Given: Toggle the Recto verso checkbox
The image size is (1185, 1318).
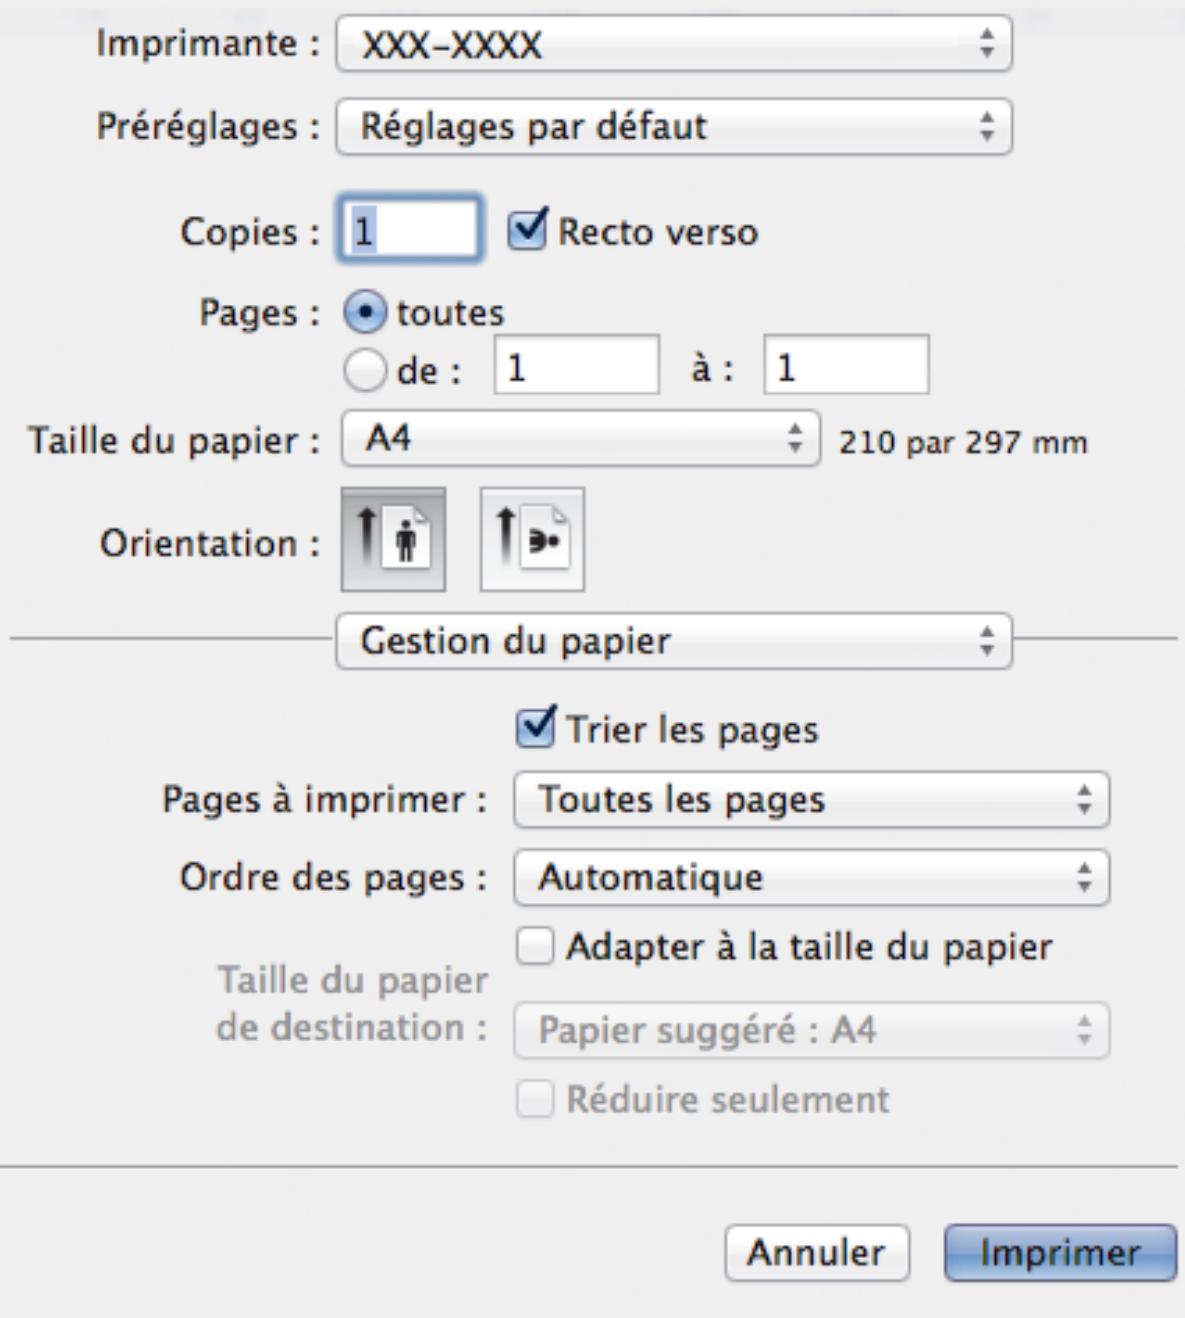Looking at the screenshot, I should (527, 231).
